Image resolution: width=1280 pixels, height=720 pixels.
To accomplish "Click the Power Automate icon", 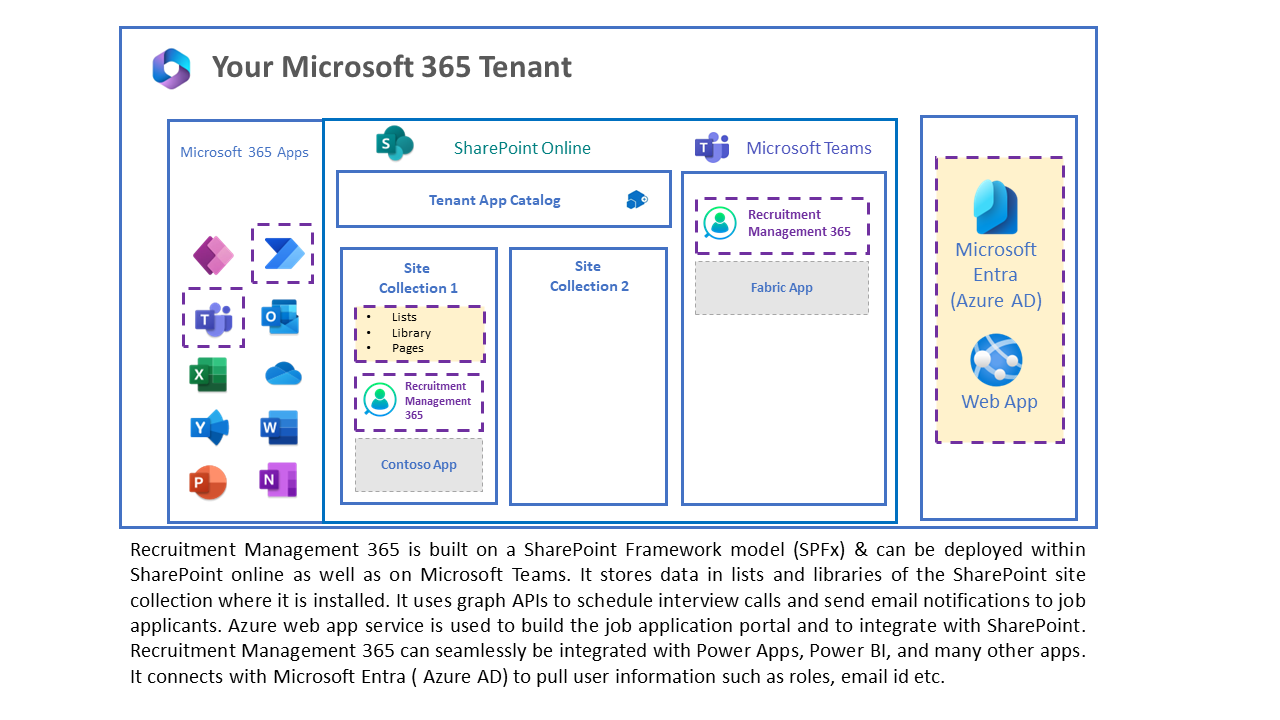I will (284, 254).
